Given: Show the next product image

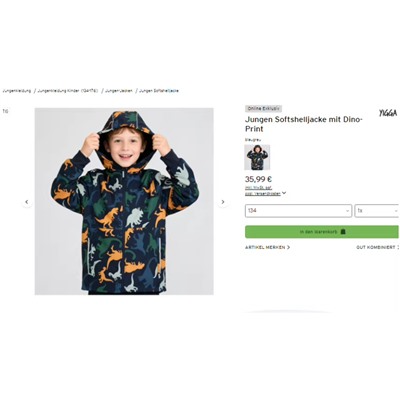Looking at the screenshot, I should 223,202.
